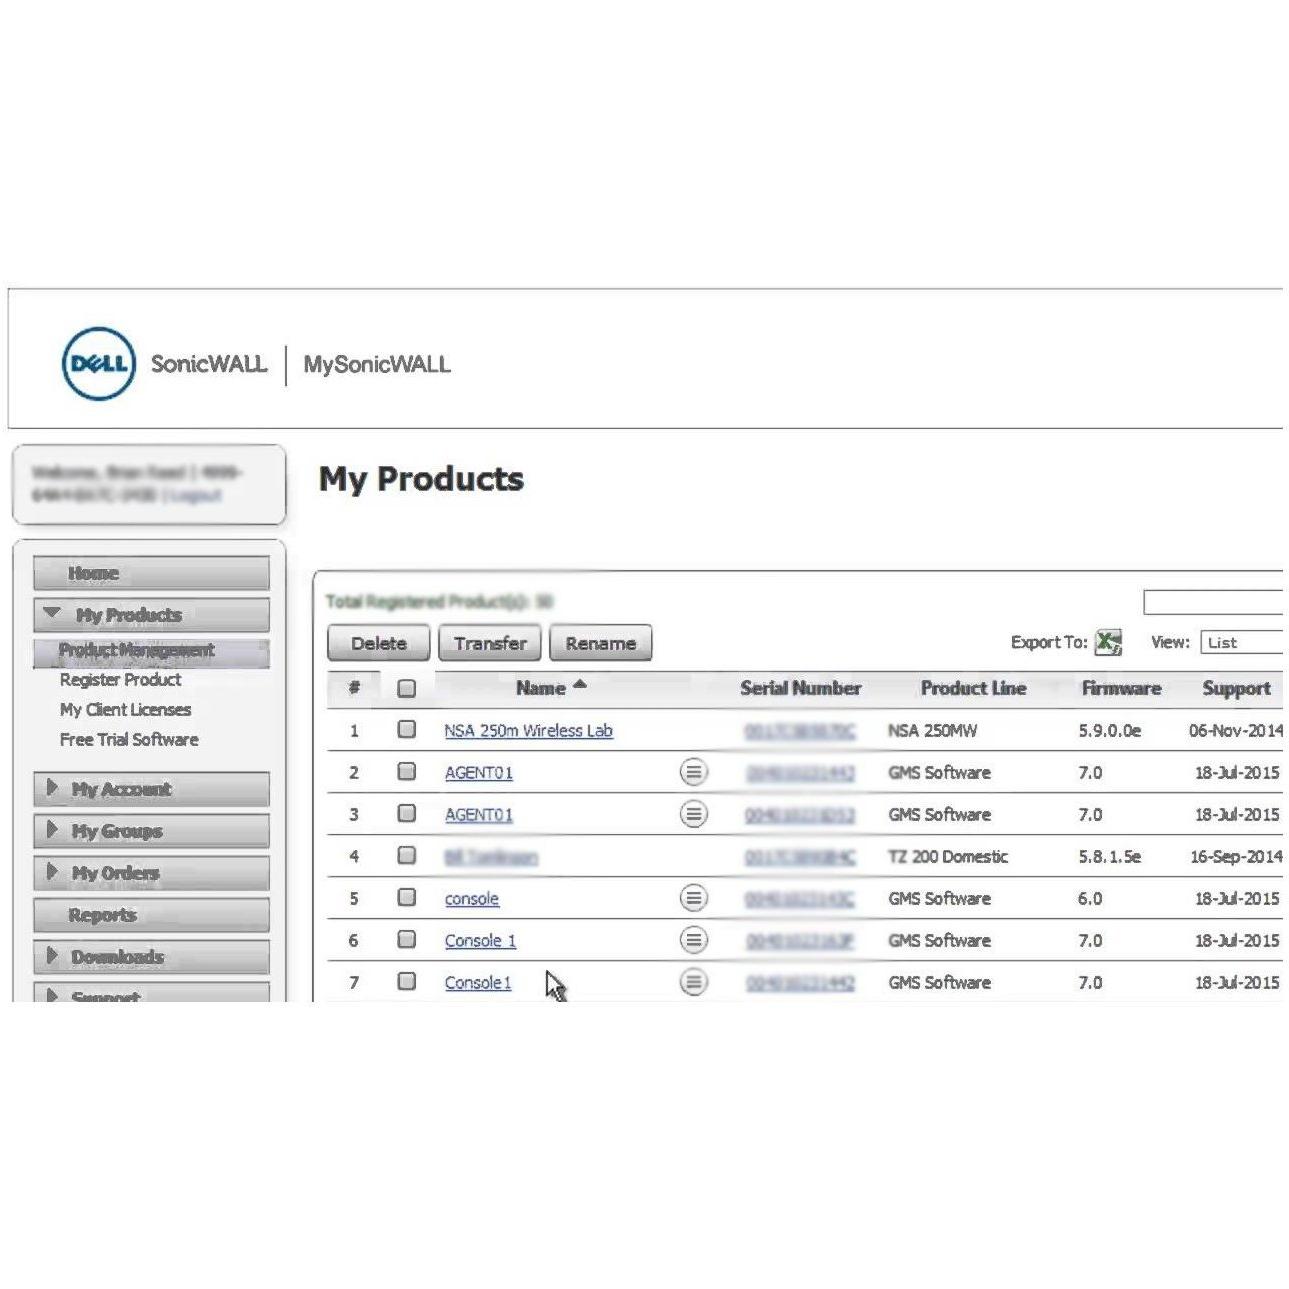Click the MySonicWALL header text
The width and height of the screenshot is (1289, 1289).
click(x=377, y=365)
